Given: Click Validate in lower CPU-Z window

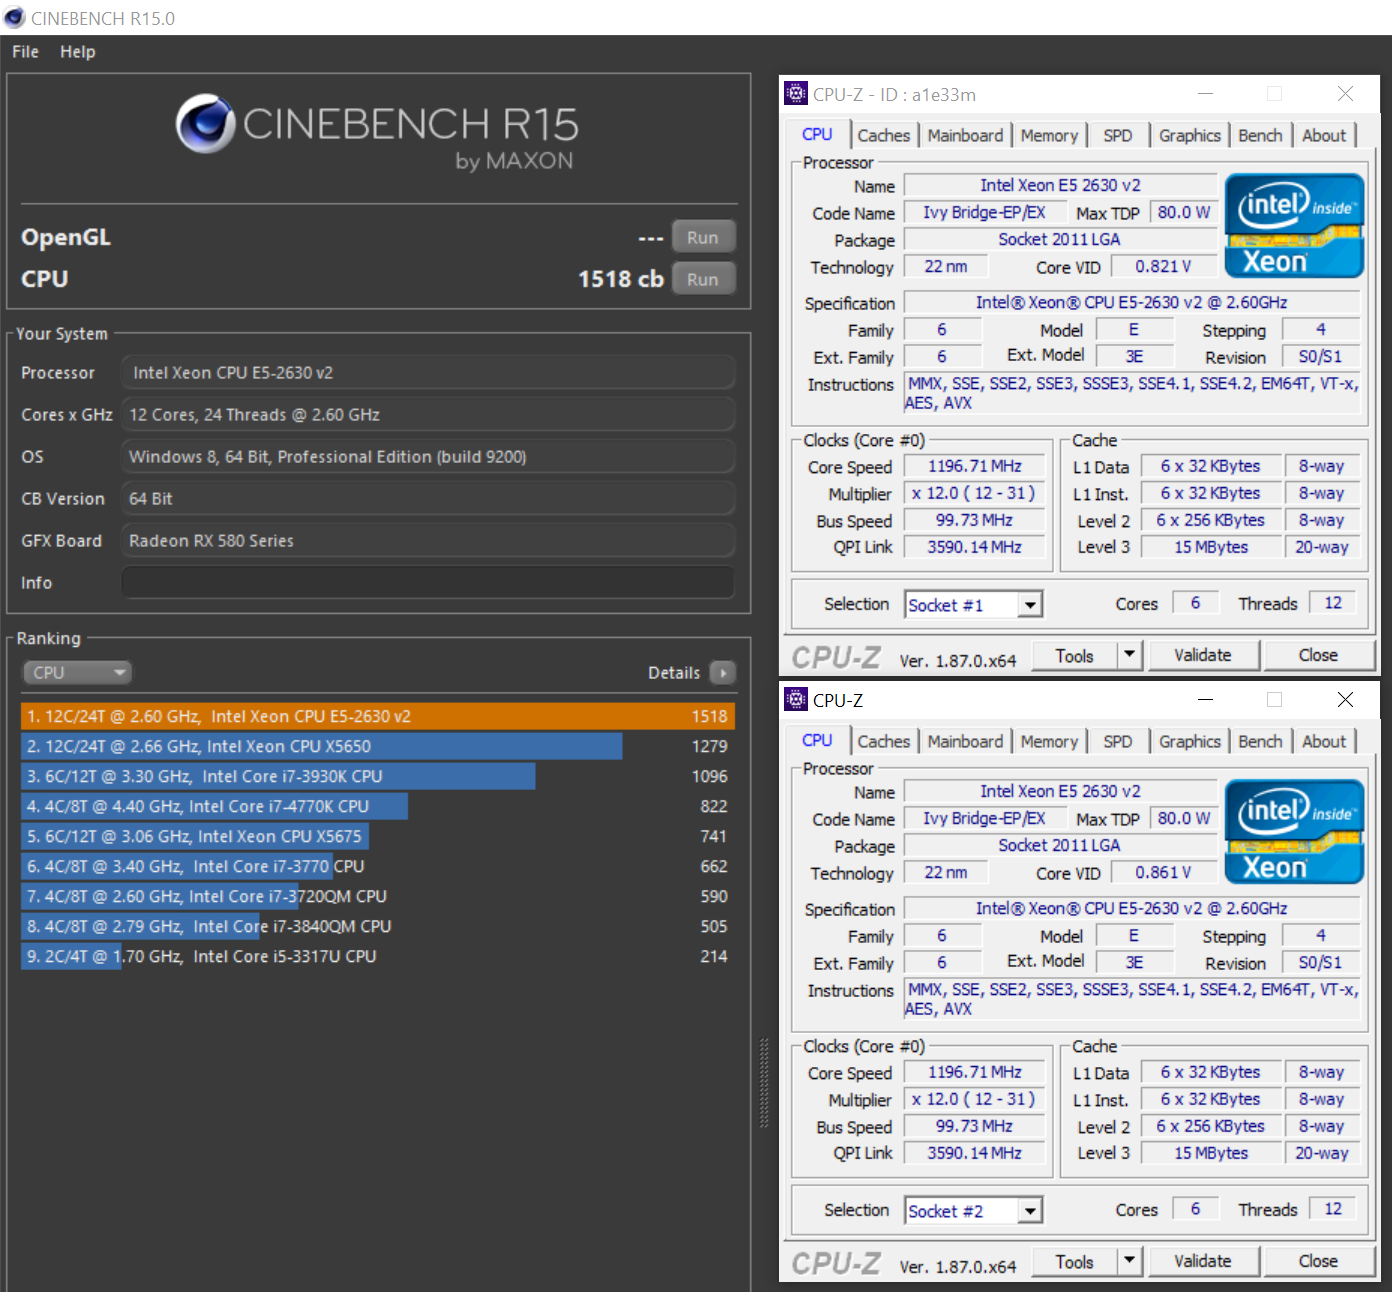Looking at the screenshot, I should [1203, 1261].
